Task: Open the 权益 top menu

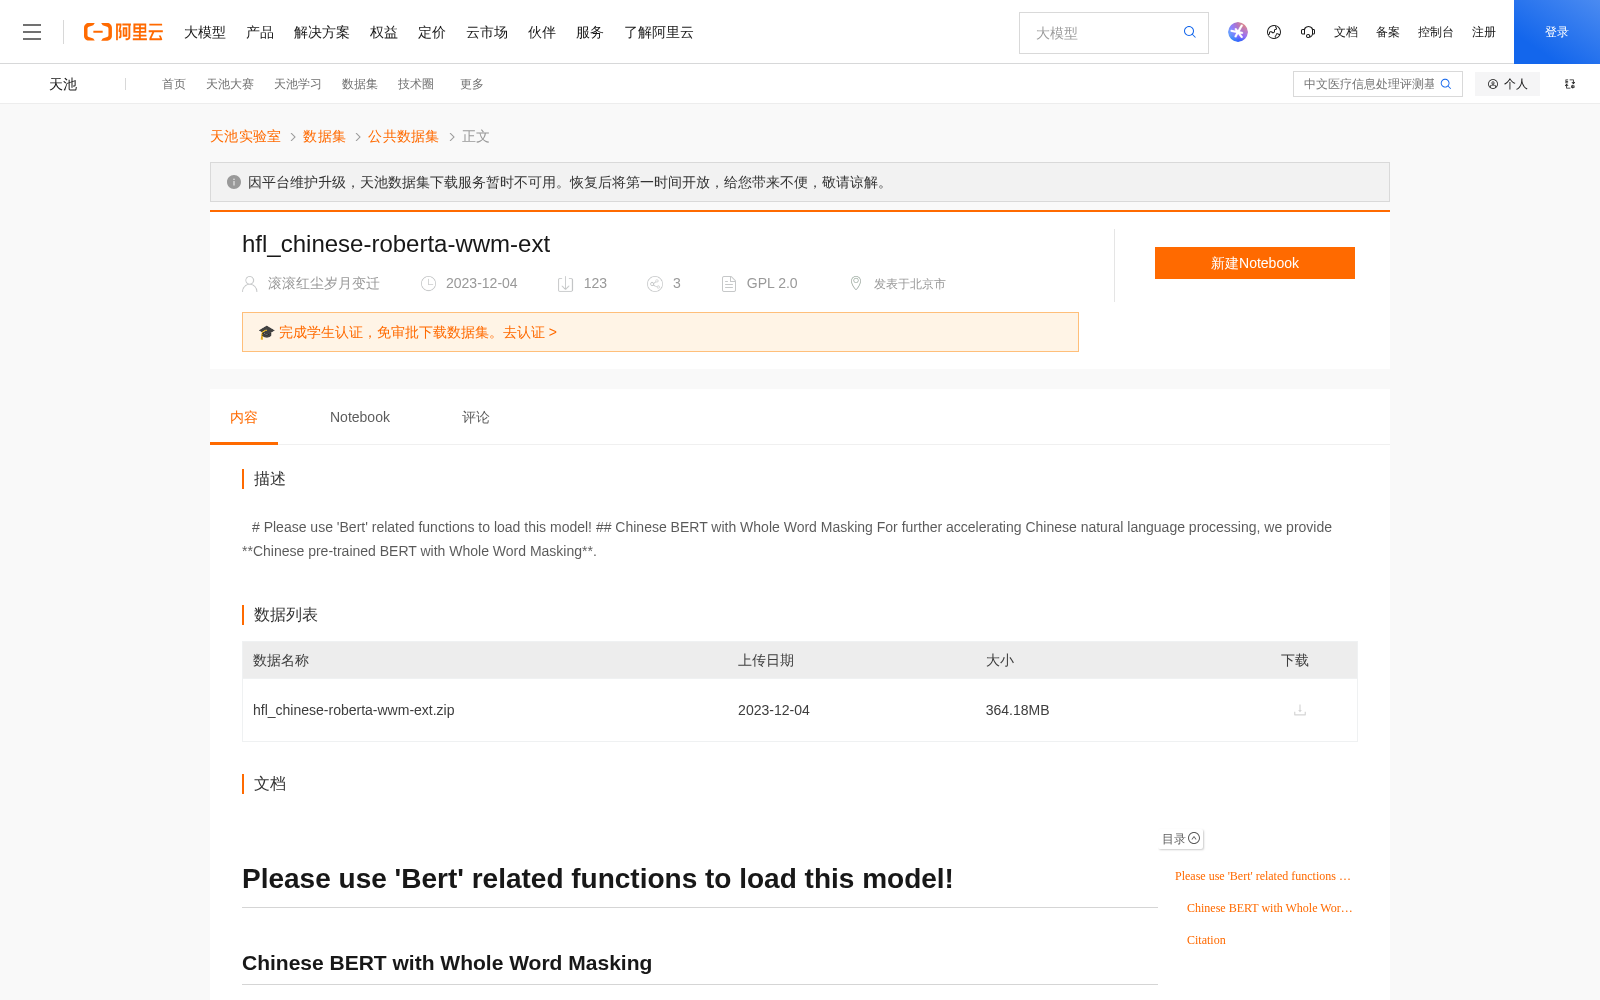Action: click(x=384, y=32)
